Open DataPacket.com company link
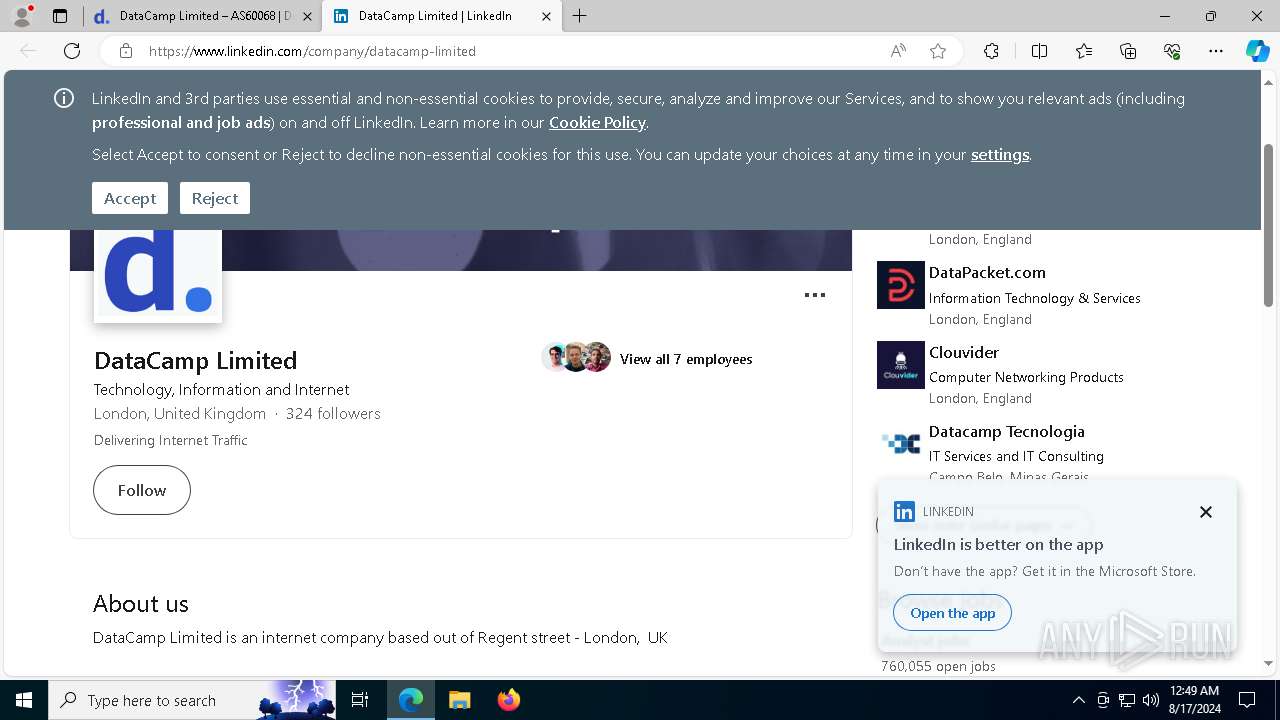This screenshot has height=720, width=1280. (987, 272)
